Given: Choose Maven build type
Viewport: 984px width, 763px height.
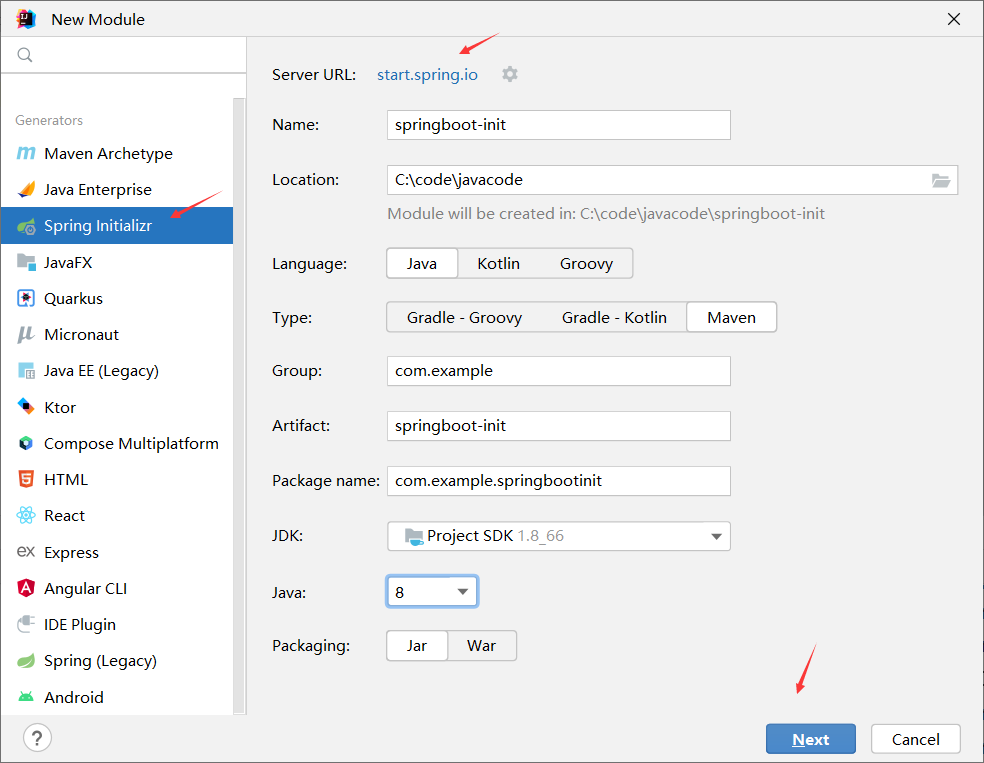Looking at the screenshot, I should 731,317.
